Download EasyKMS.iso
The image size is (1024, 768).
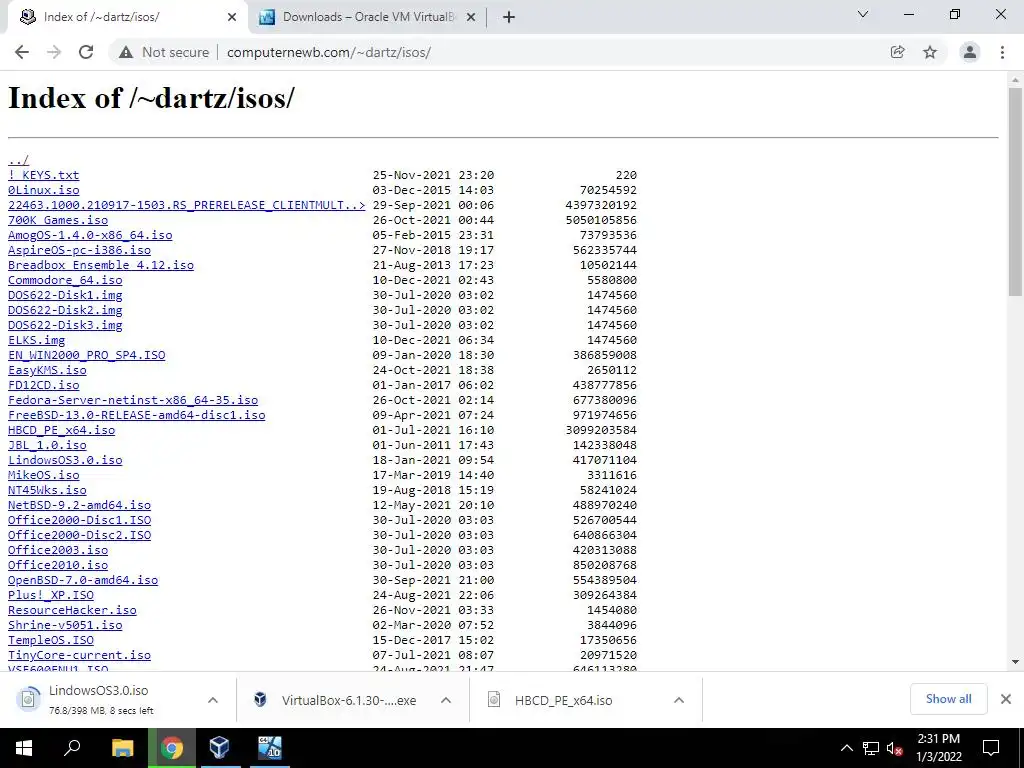point(47,370)
